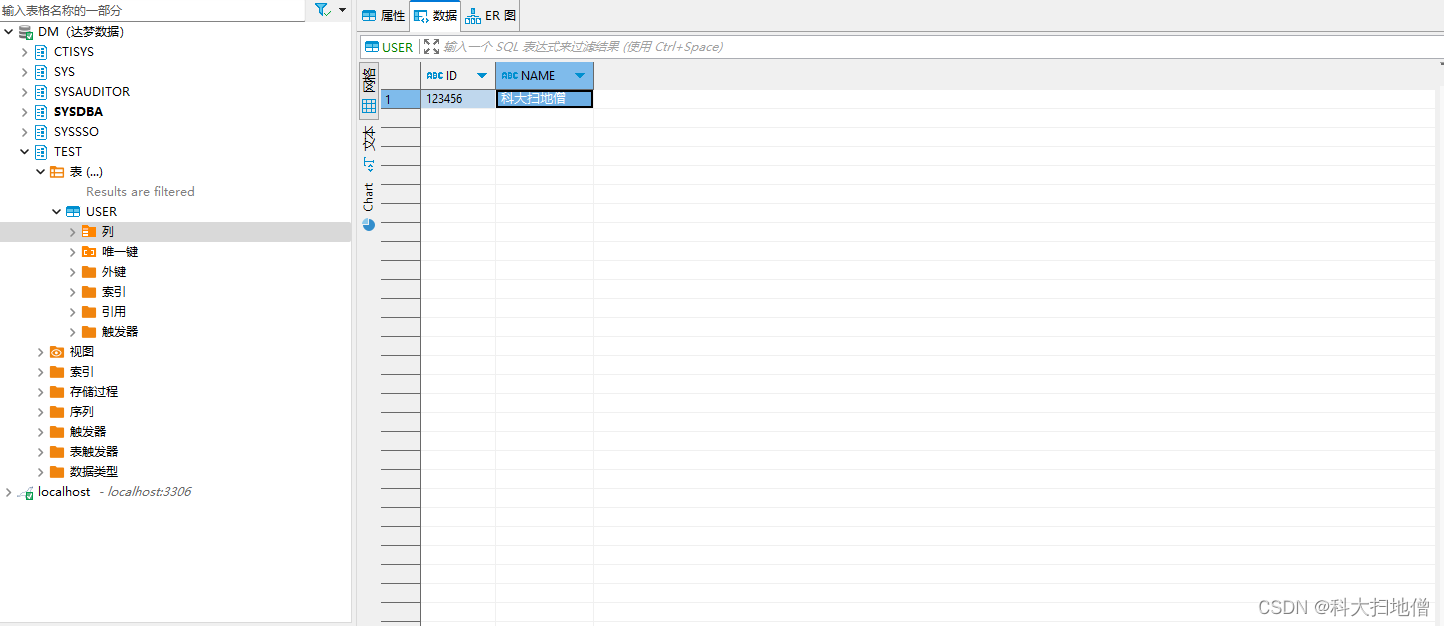The width and height of the screenshot is (1444, 626).
Task: Expand the SYSDBA schema node
Action: click(x=25, y=112)
